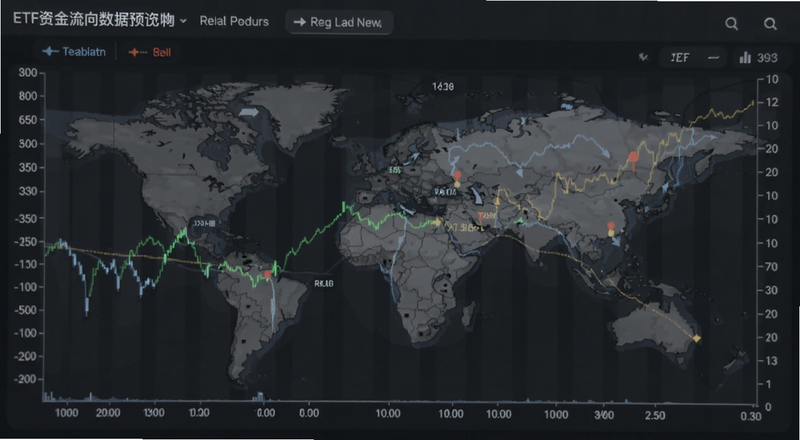The width and height of the screenshot is (800, 440).
Task: Click the red pin over southern China
Action: click(611, 227)
